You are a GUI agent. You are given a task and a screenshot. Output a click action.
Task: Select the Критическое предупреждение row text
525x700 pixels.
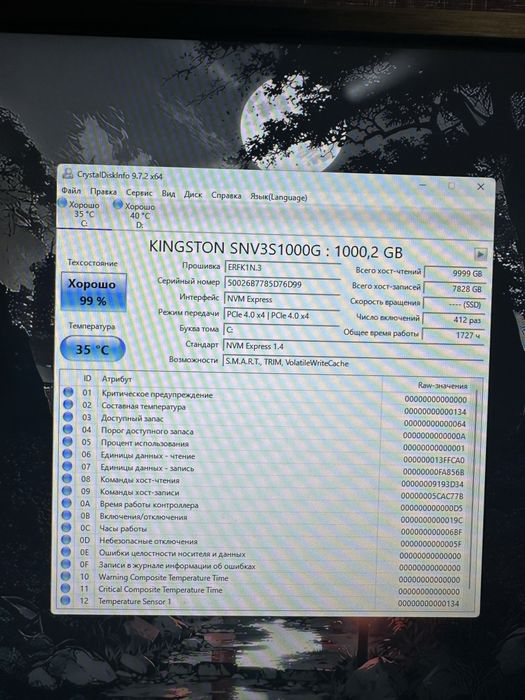[157, 395]
